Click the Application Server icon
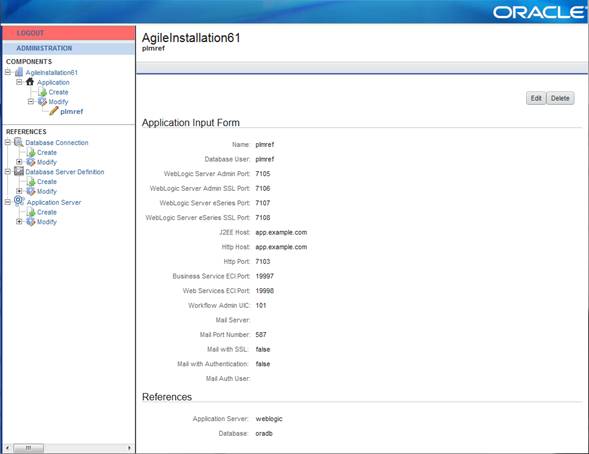The image size is (589, 454). pos(19,201)
